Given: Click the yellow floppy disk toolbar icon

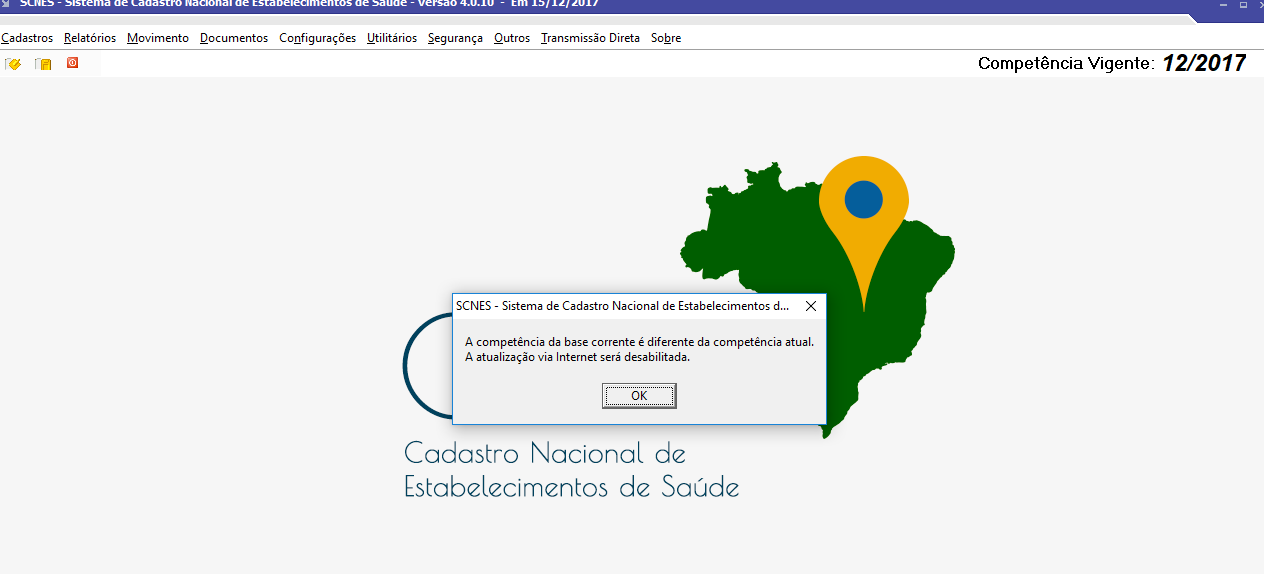Looking at the screenshot, I should (43, 64).
